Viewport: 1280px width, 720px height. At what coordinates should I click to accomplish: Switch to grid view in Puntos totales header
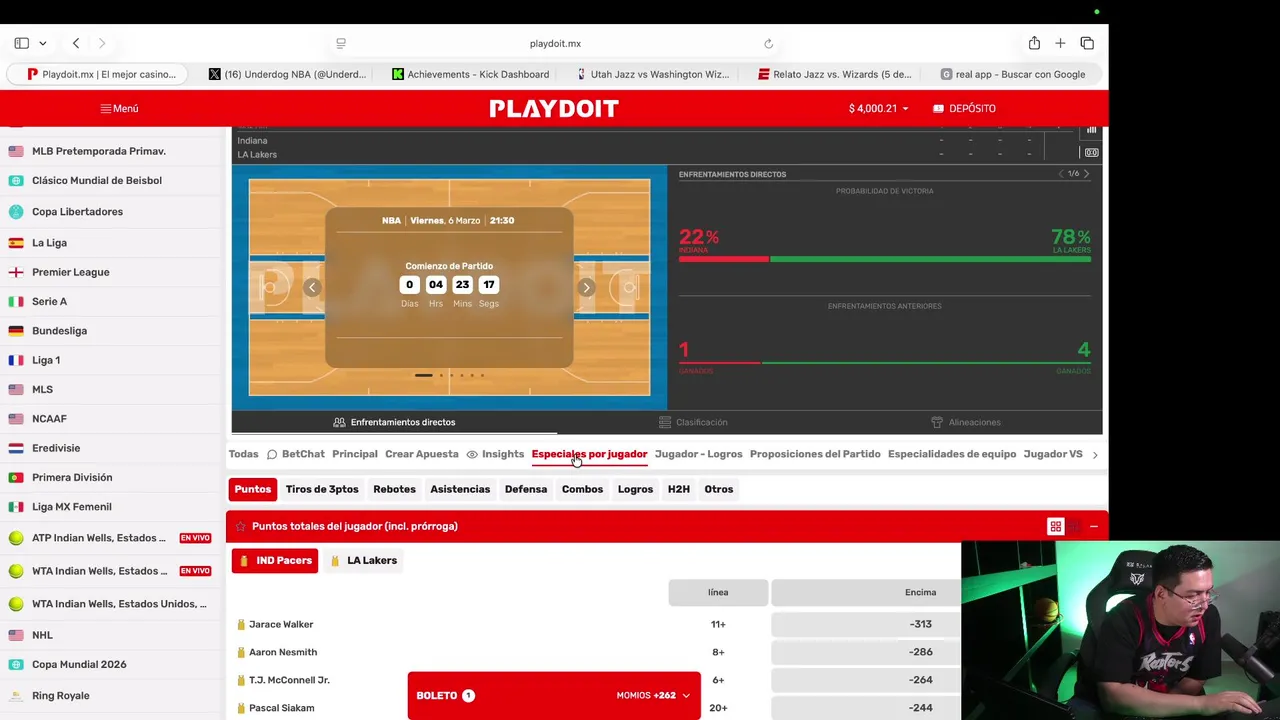click(1055, 526)
